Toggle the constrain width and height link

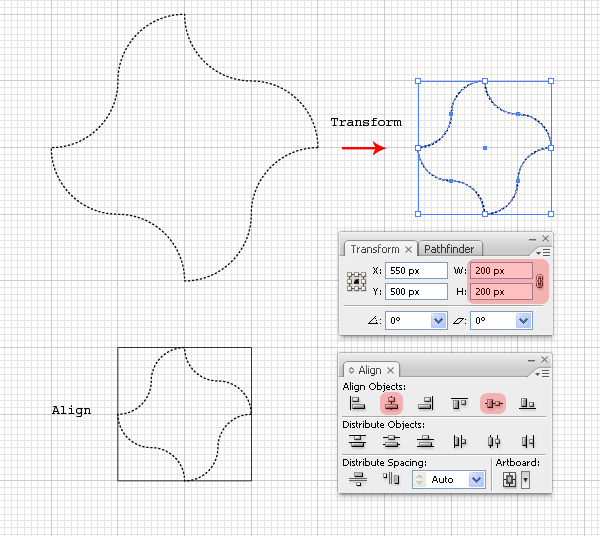[540, 281]
